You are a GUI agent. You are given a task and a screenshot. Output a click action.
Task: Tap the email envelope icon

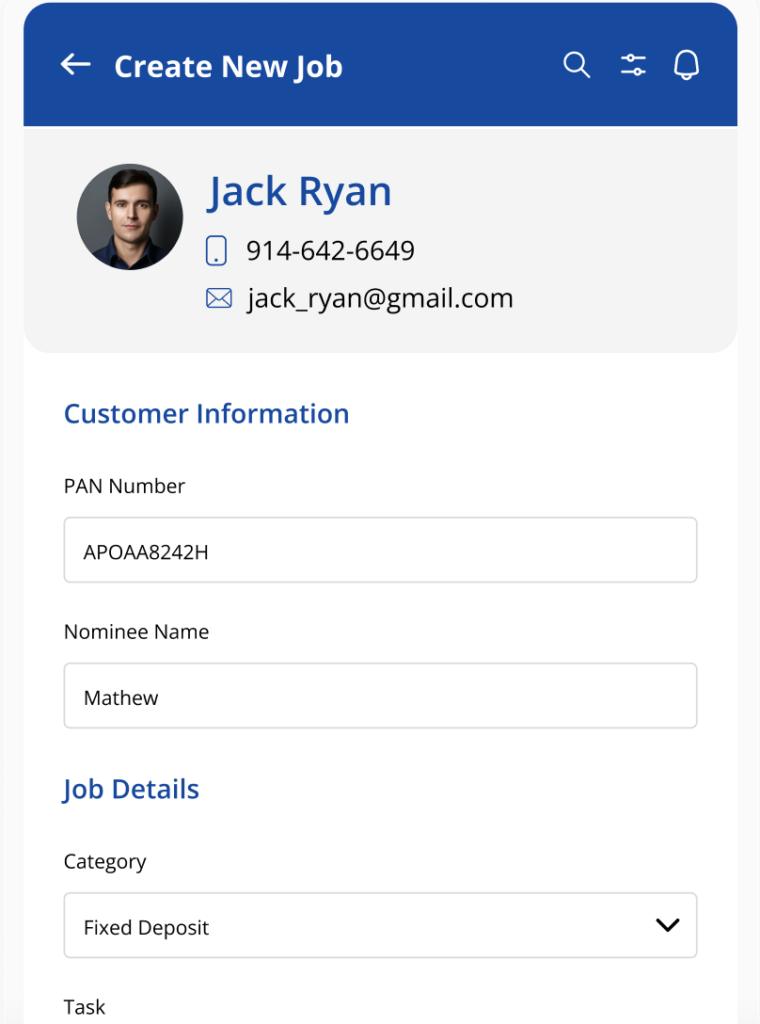click(219, 298)
